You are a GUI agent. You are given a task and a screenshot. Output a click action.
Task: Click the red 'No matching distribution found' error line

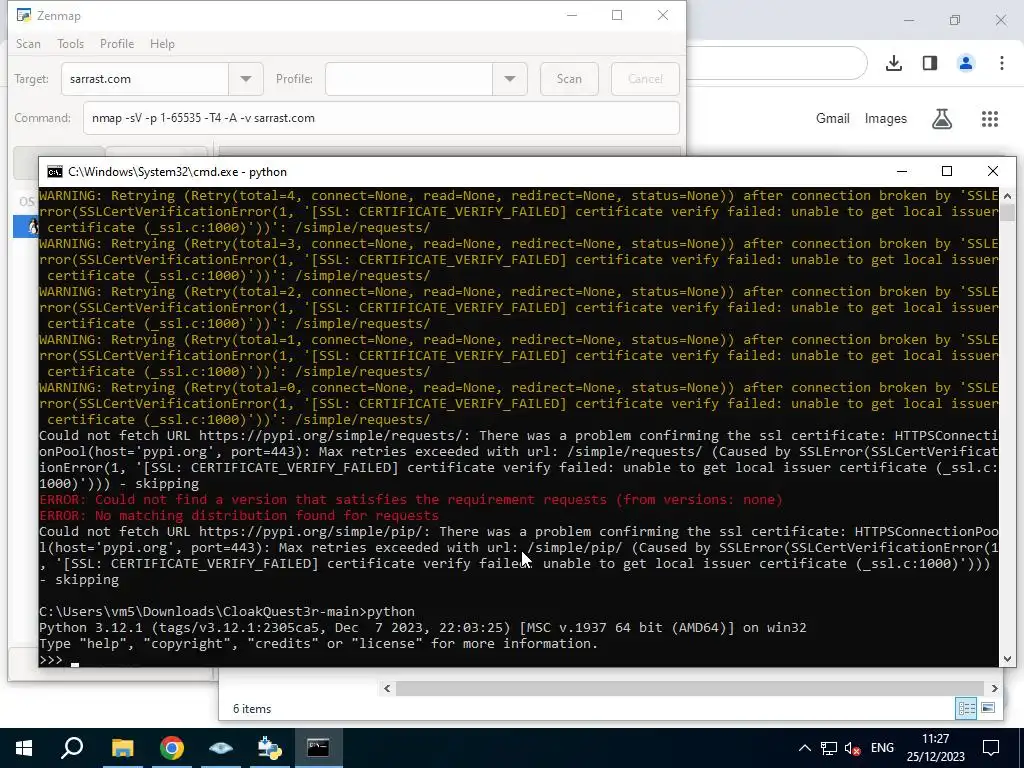(239, 516)
